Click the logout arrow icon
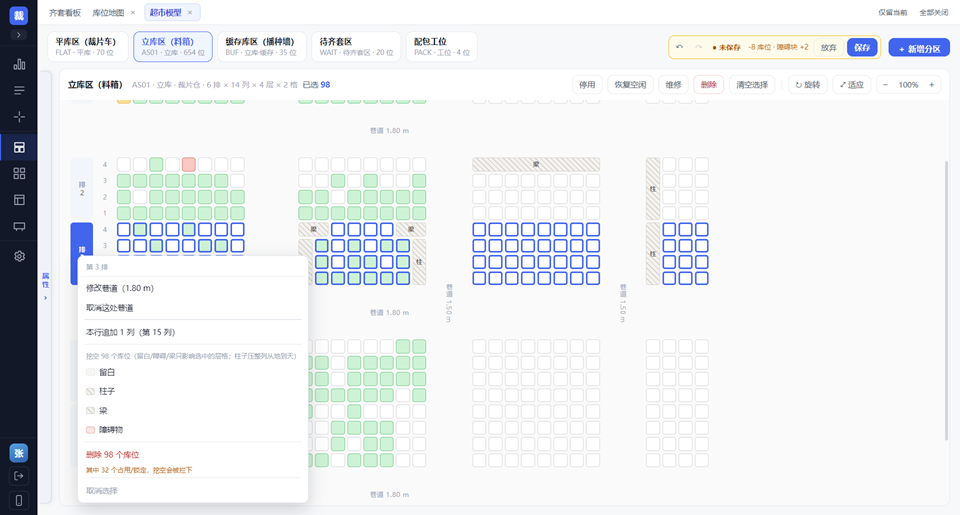The width and height of the screenshot is (960, 515). [x=18, y=476]
